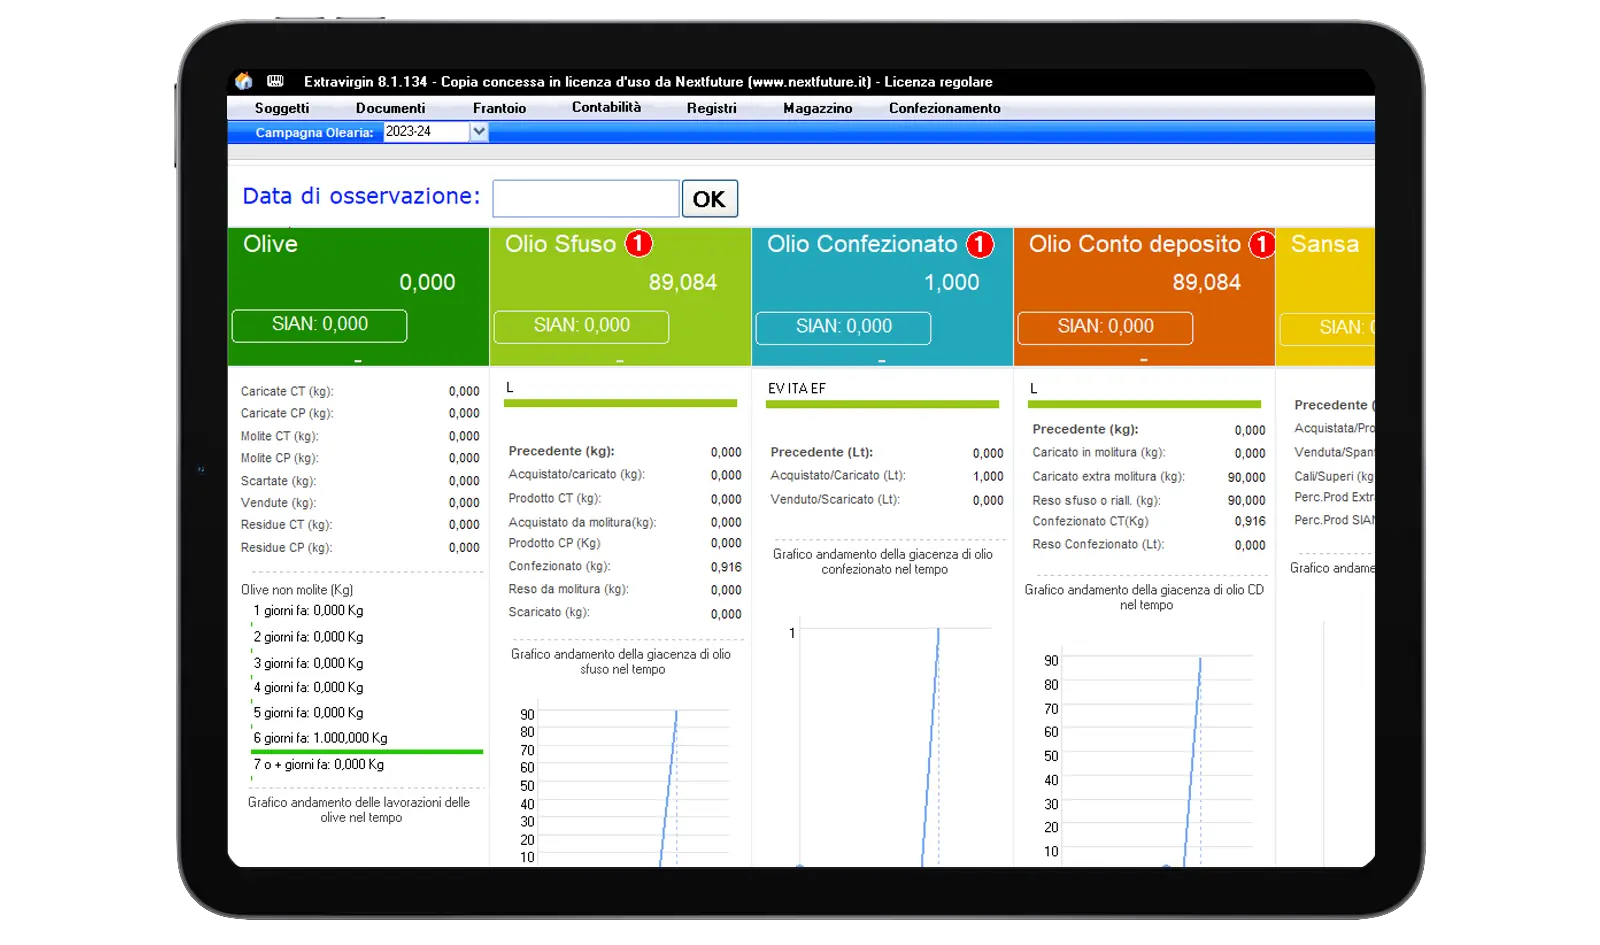Click the home icon in title bar
The height and width of the screenshot is (945, 1600).
[244, 81]
